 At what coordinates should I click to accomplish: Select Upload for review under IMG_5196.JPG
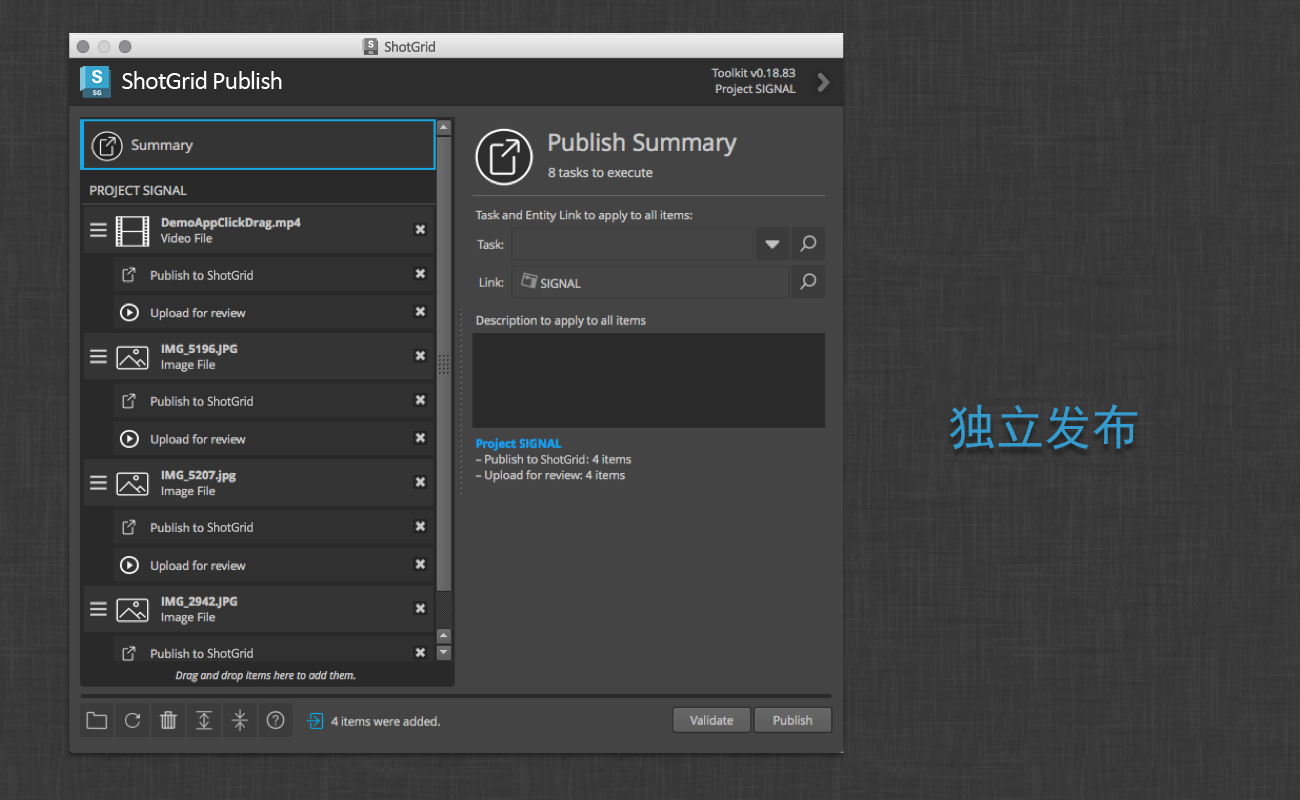click(x=272, y=438)
